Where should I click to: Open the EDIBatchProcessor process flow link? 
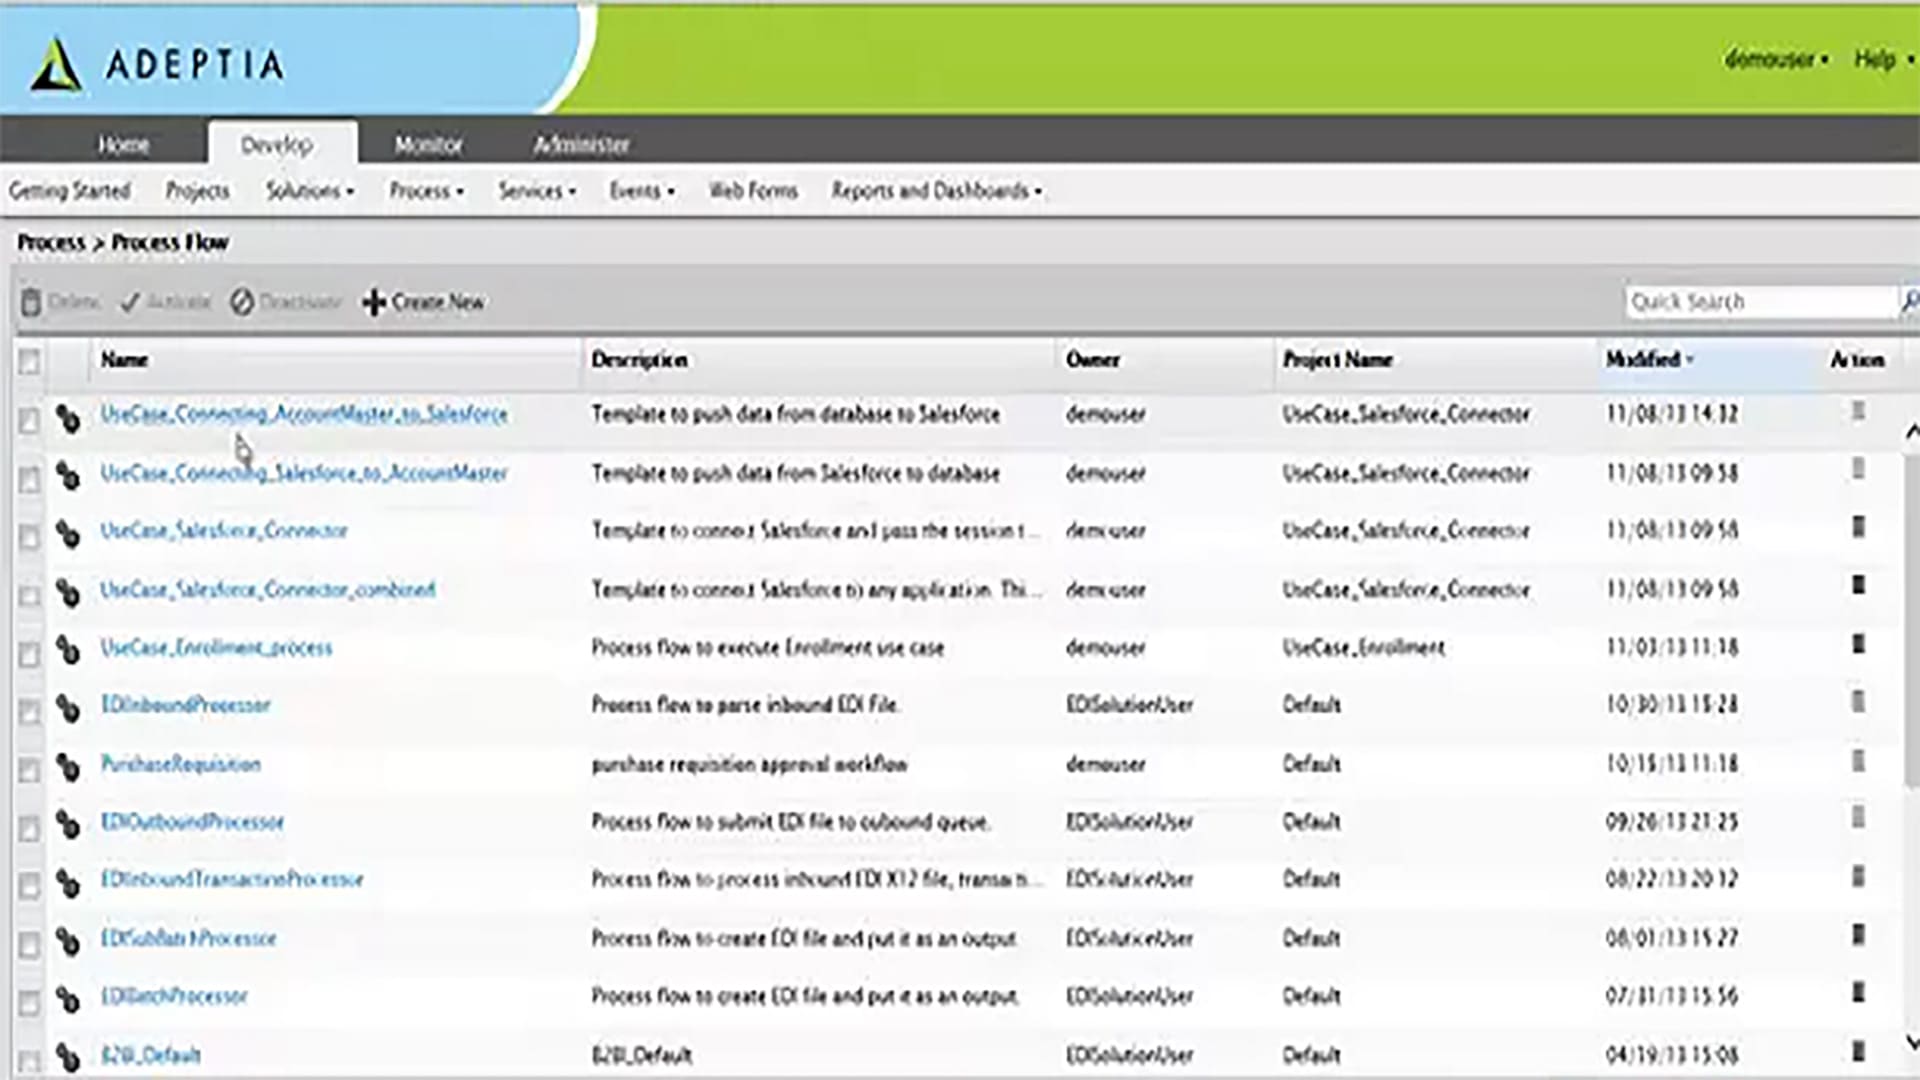(174, 996)
